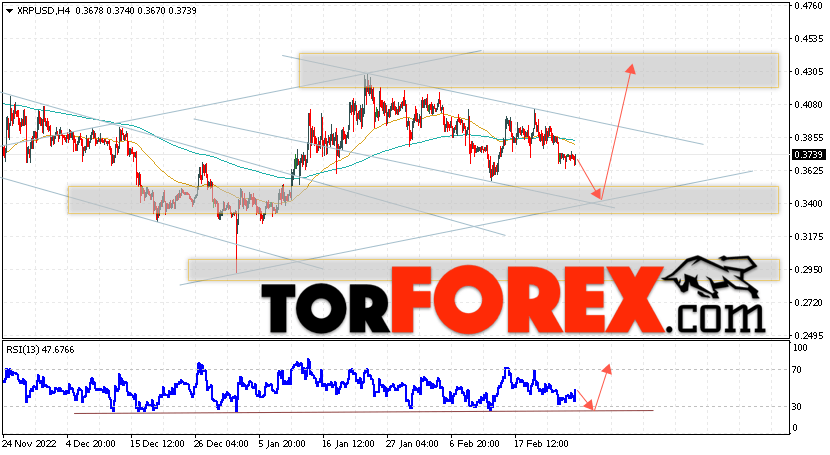Open the chart menu arrow beside XRPUSD,H4
Viewport: 830px width, 455px height.
click(x=10, y=11)
